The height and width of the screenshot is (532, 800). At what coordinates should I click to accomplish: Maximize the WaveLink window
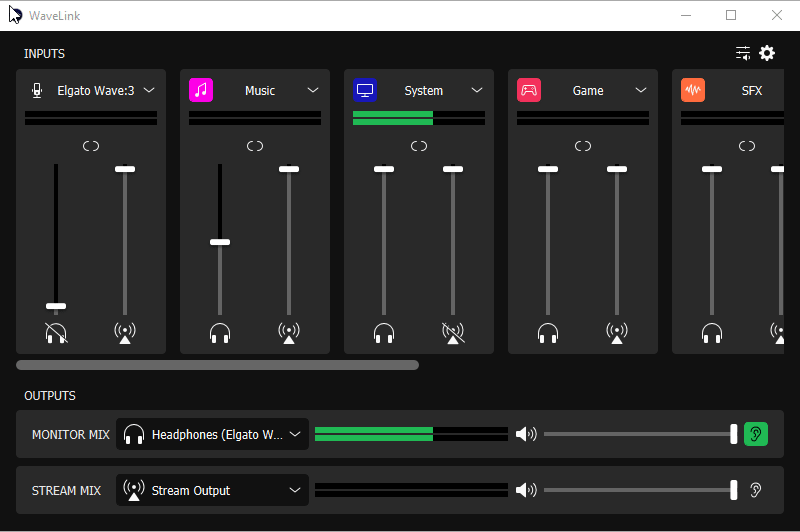point(731,15)
